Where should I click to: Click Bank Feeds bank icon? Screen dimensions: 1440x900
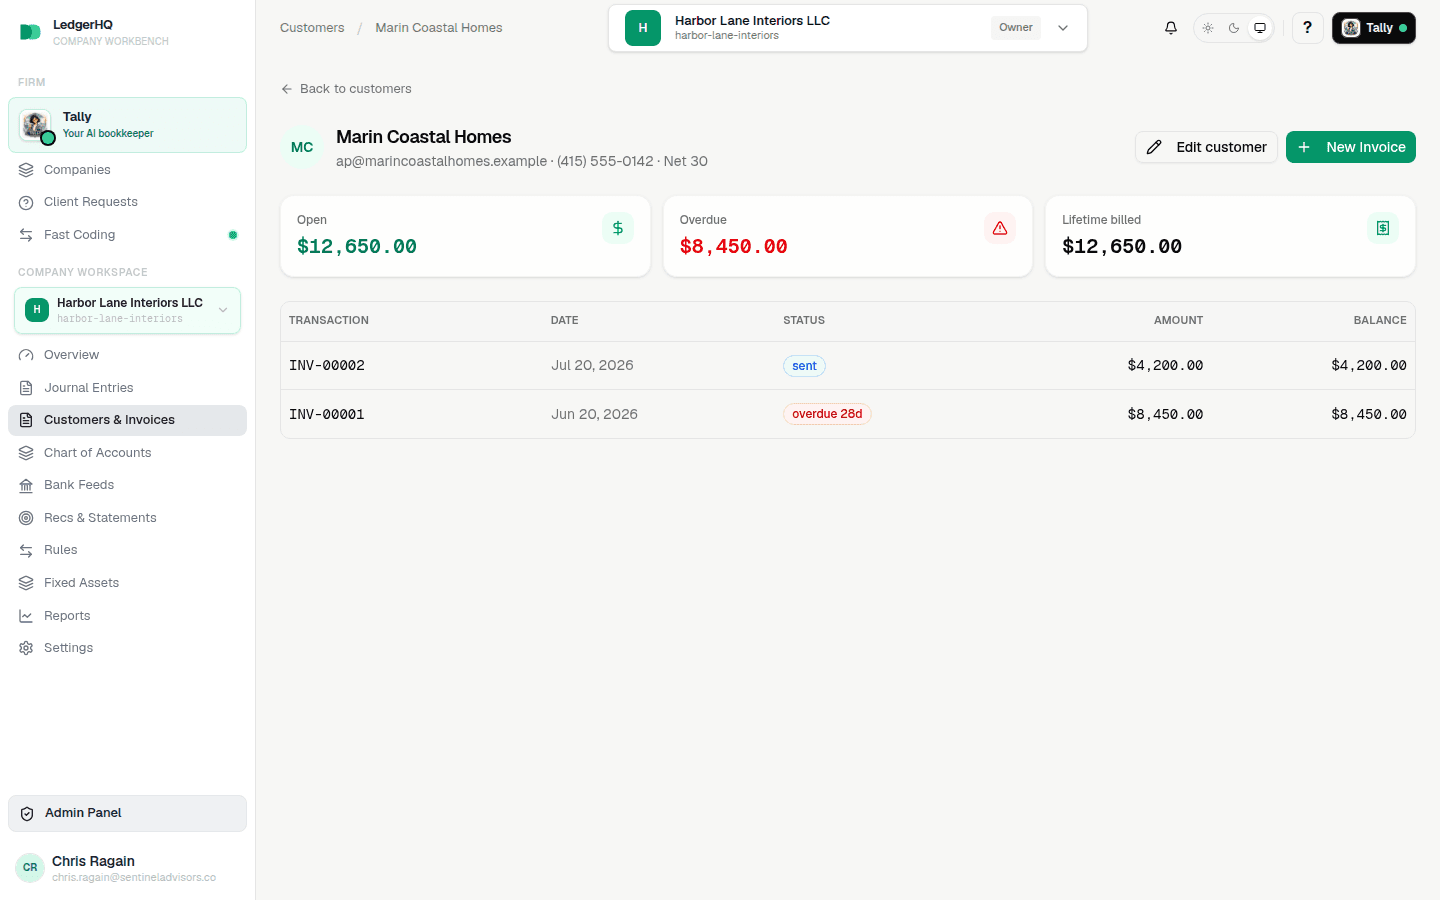click(26, 485)
